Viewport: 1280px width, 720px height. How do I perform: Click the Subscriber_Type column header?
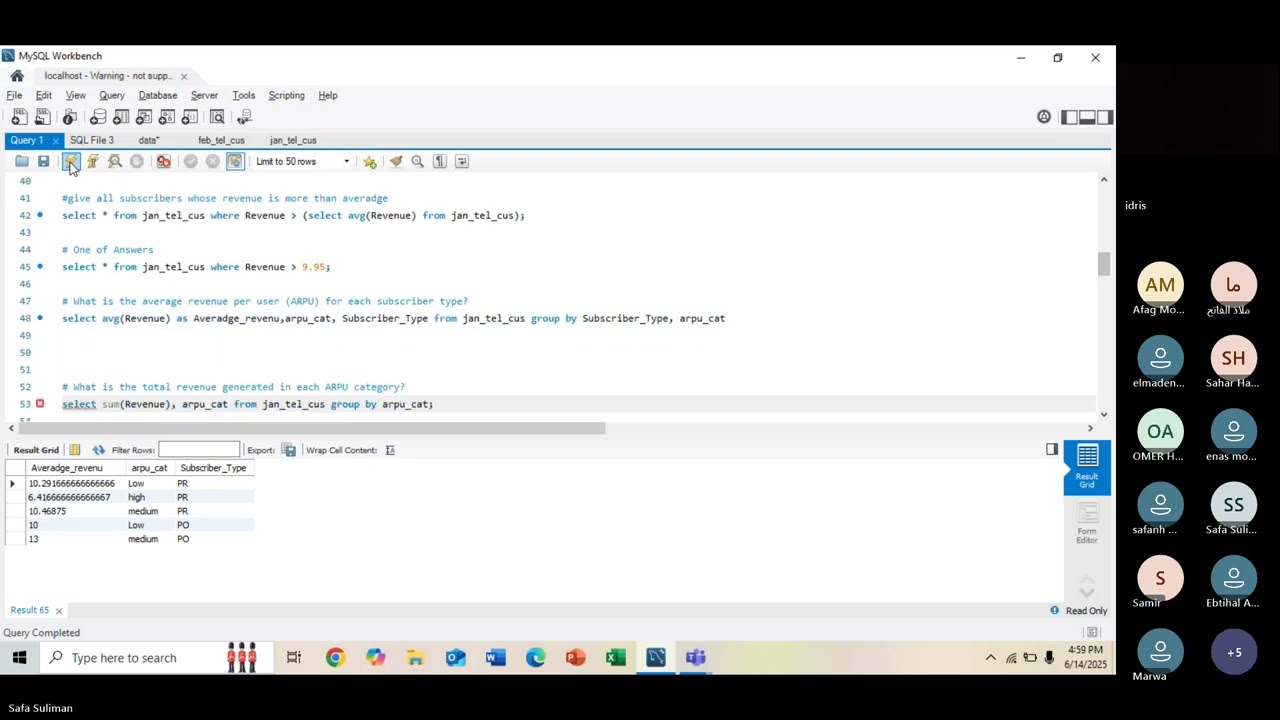pyautogui.click(x=213, y=468)
